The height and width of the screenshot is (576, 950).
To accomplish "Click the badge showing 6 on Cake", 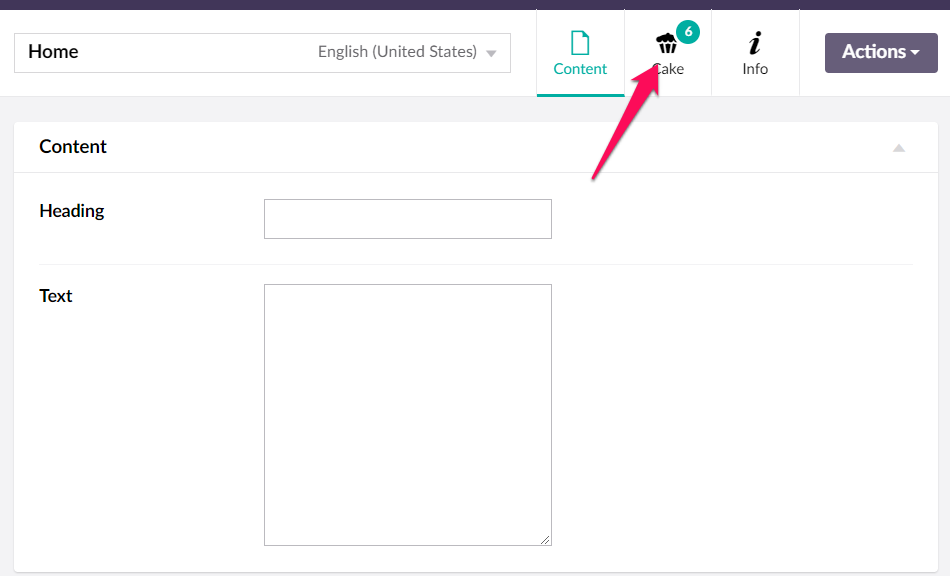I will tap(688, 32).
